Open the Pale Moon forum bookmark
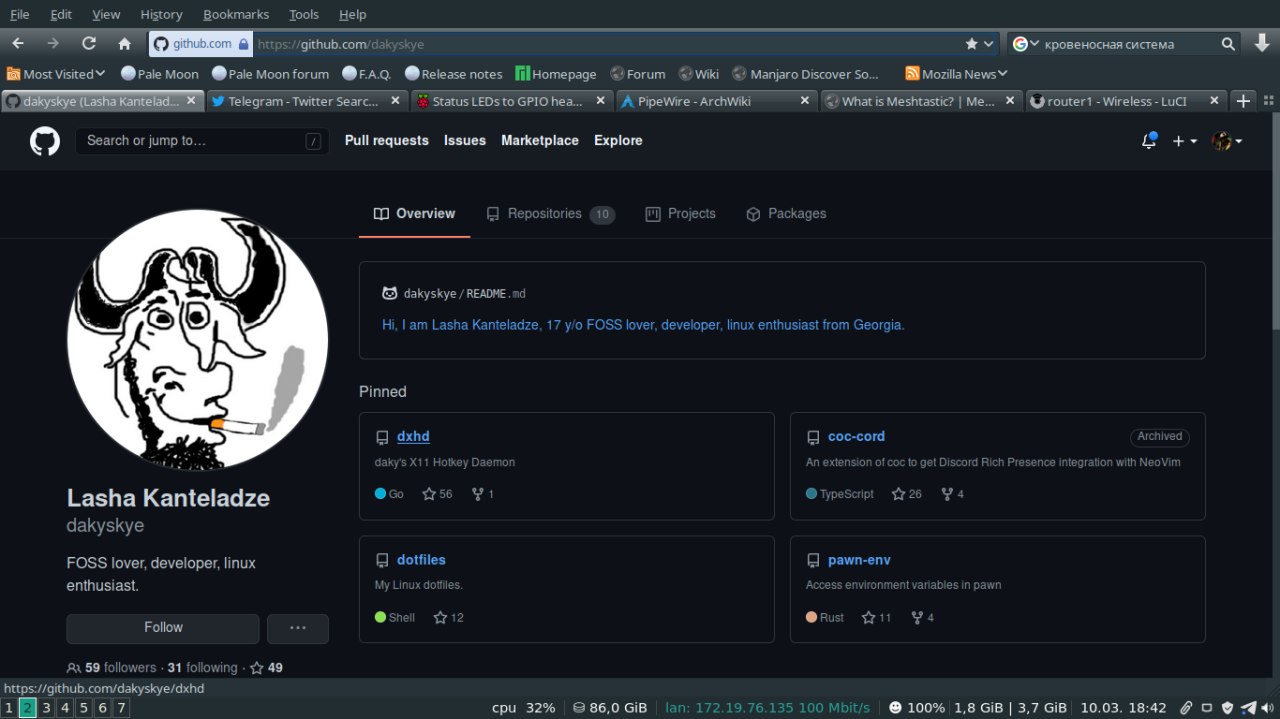The image size is (1280, 719). coord(269,74)
